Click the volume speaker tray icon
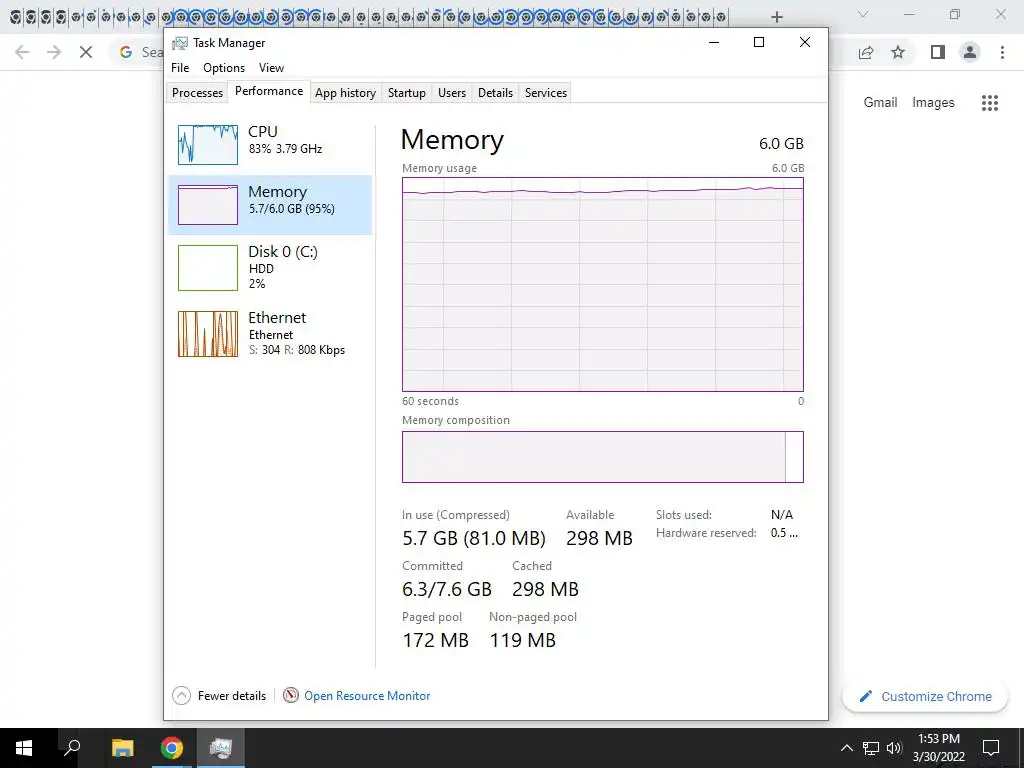1024x768 pixels. [x=894, y=748]
